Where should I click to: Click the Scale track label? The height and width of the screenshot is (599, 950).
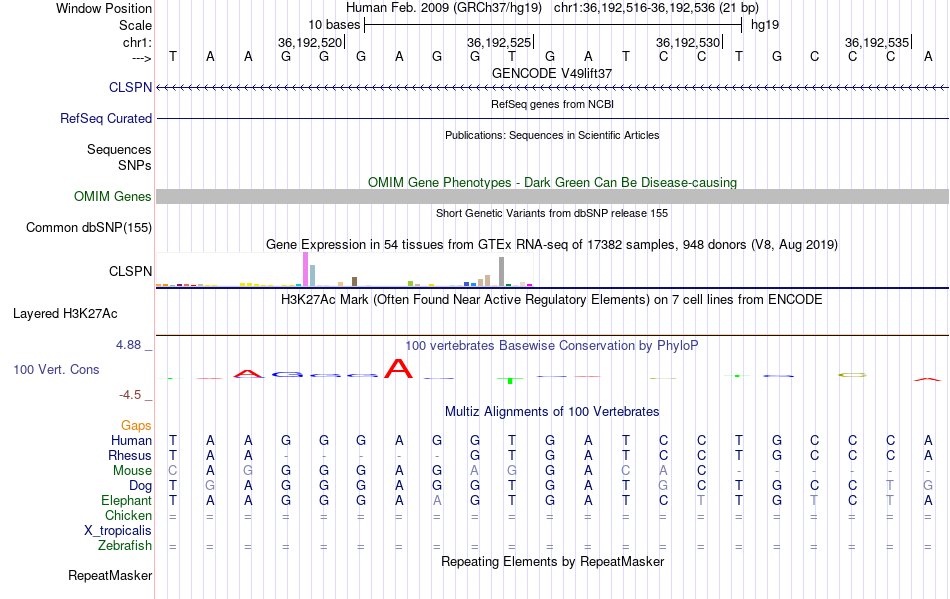tap(136, 25)
